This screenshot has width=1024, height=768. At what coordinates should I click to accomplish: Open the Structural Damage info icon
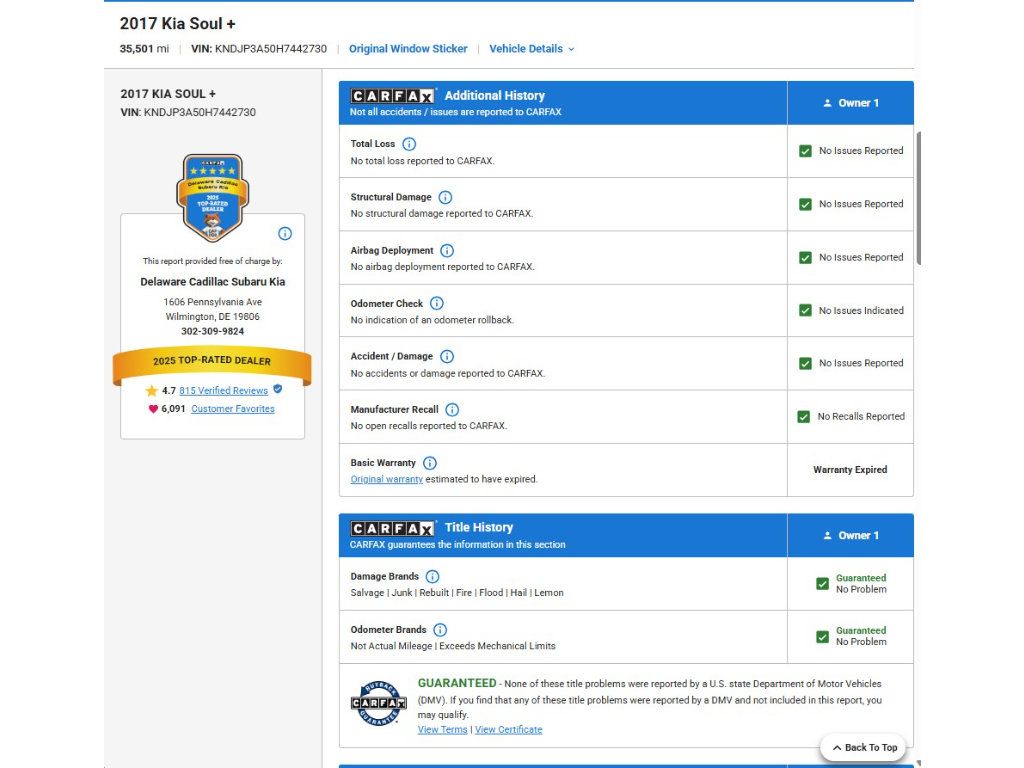click(445, 197)
